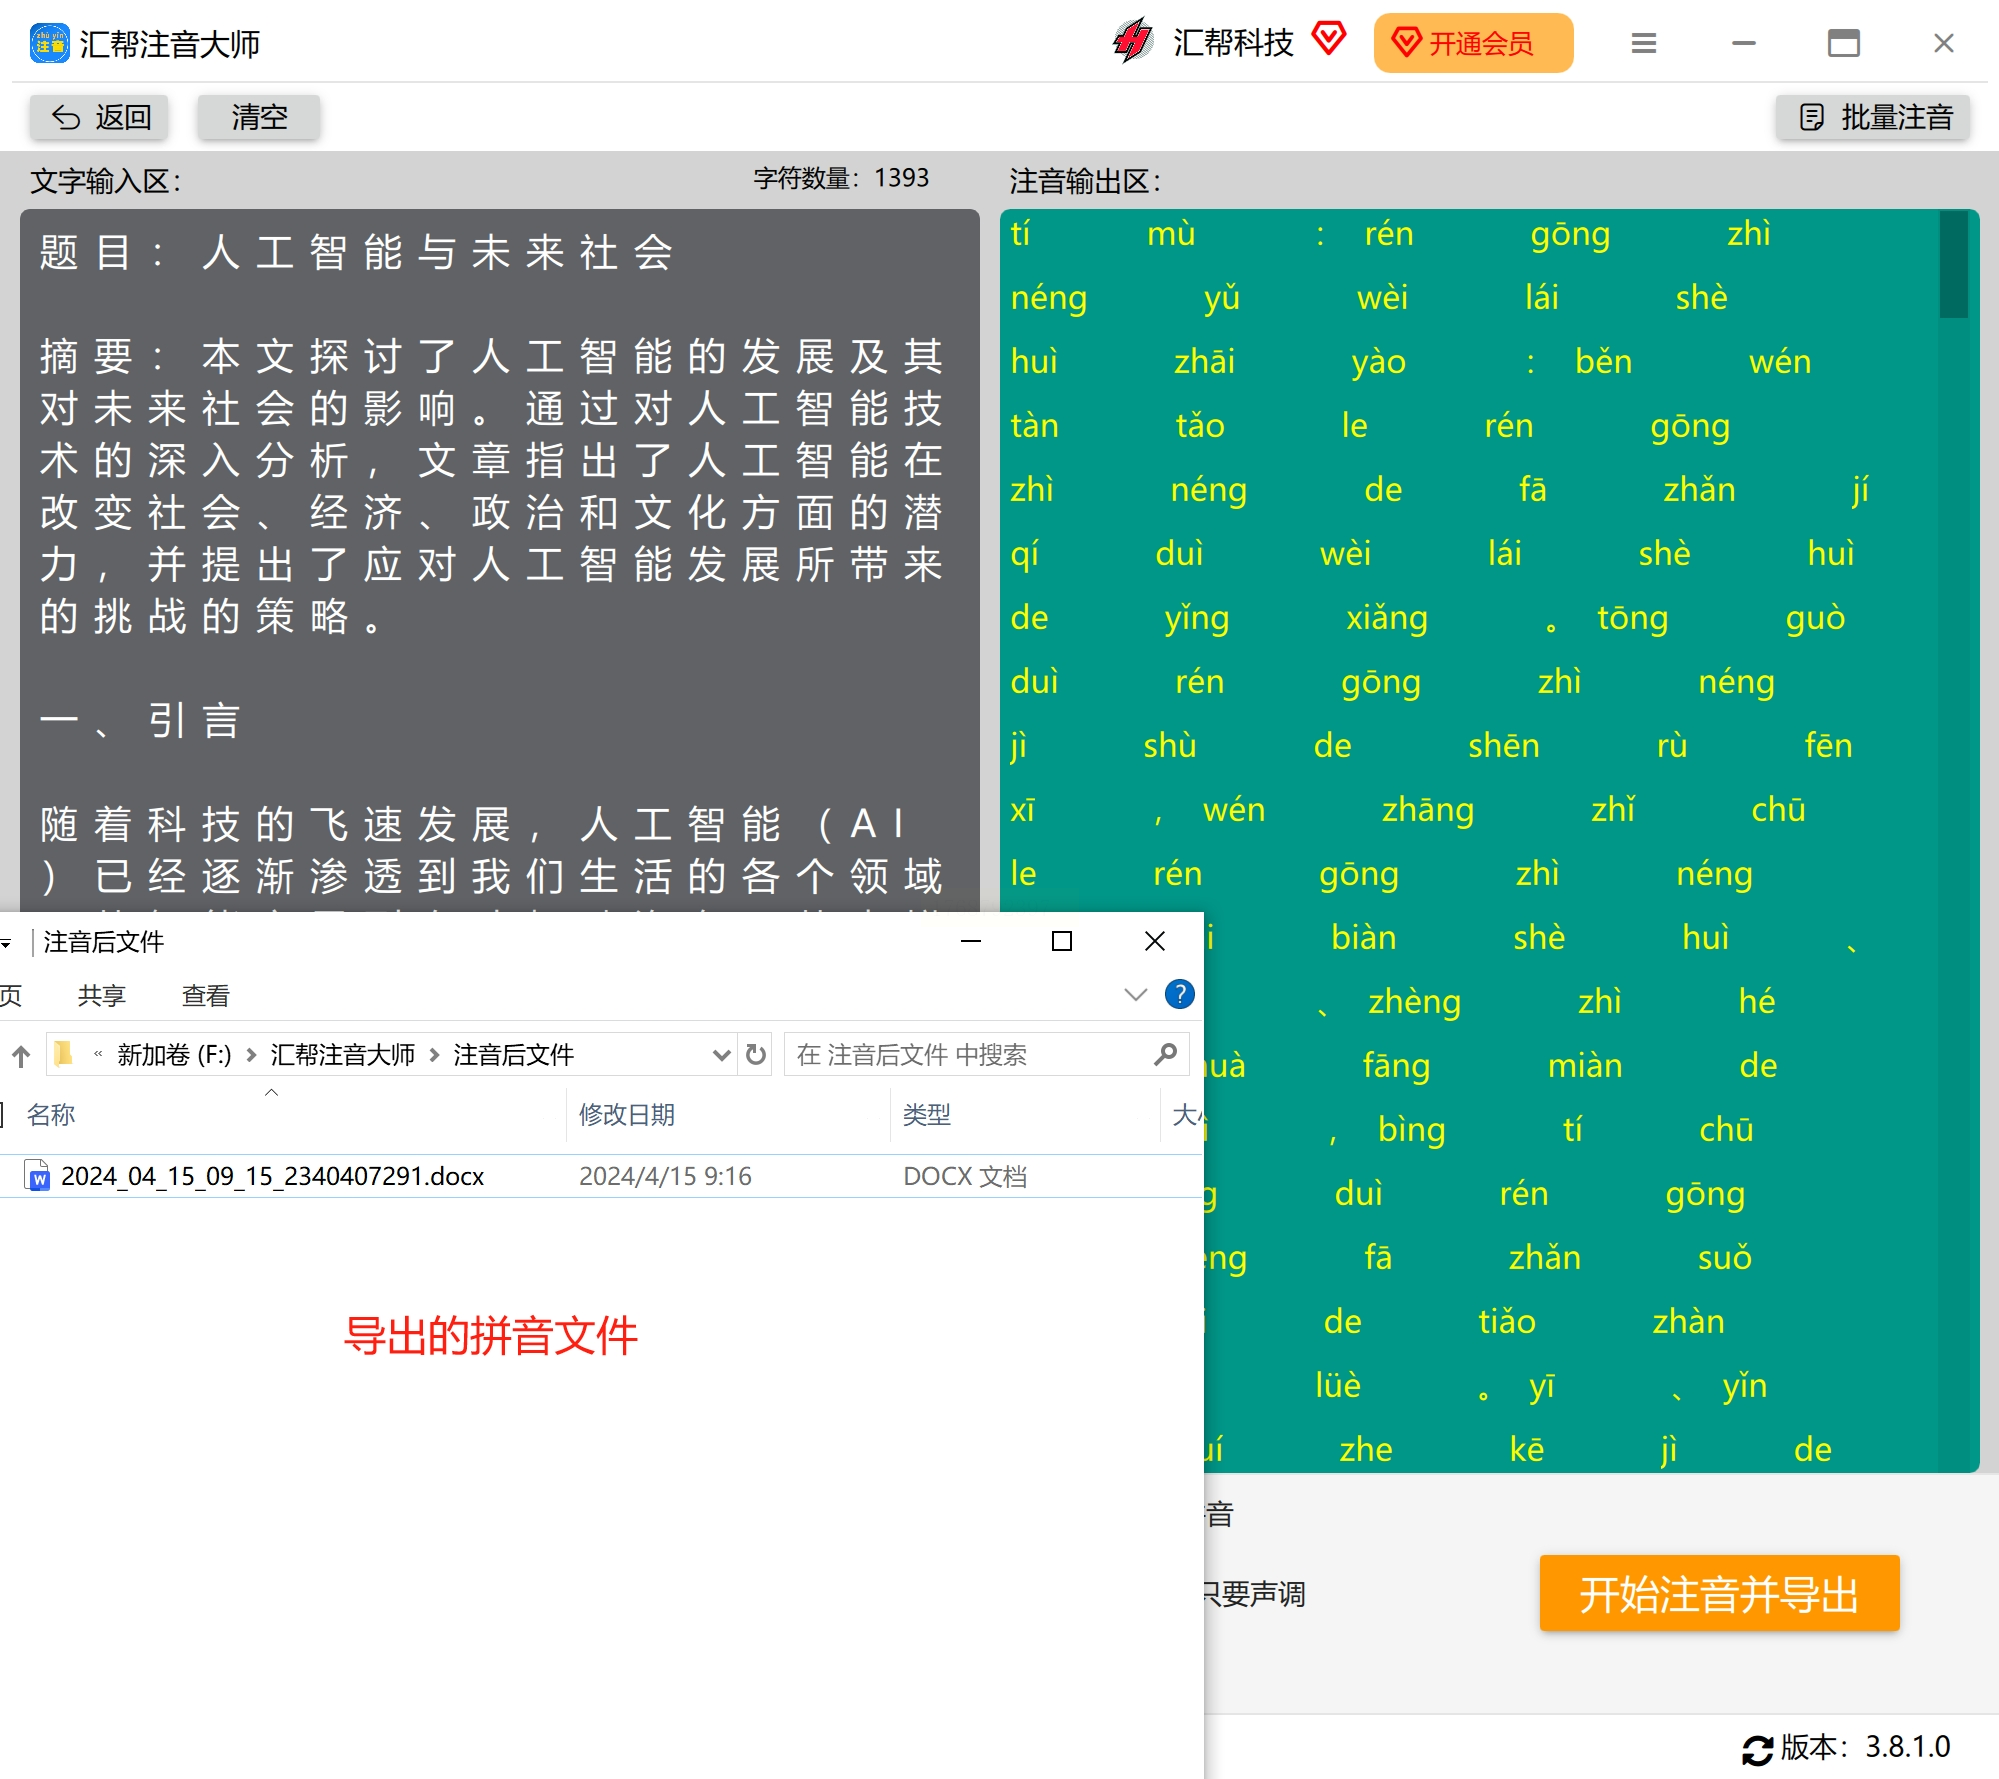Click the refresh icon beside address bar
The image size is (1999, 1779).
(756, 1054)
